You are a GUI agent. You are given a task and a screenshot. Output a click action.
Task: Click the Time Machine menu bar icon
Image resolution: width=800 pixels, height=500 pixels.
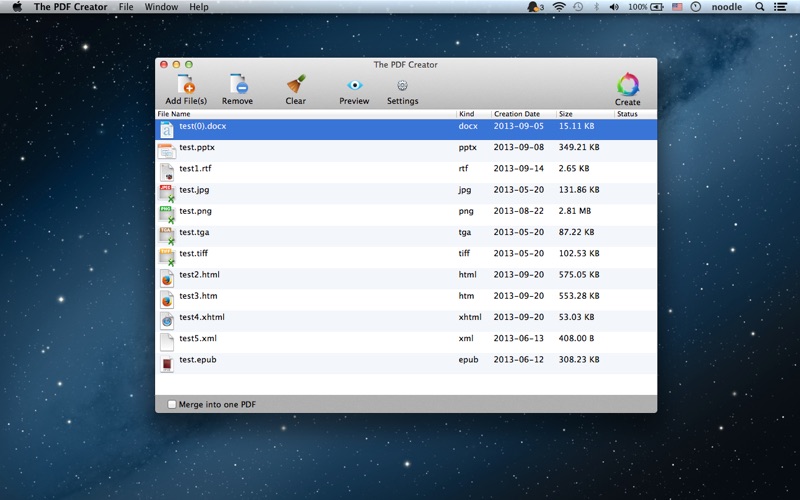pyautogui.click(x=578, y=7)
